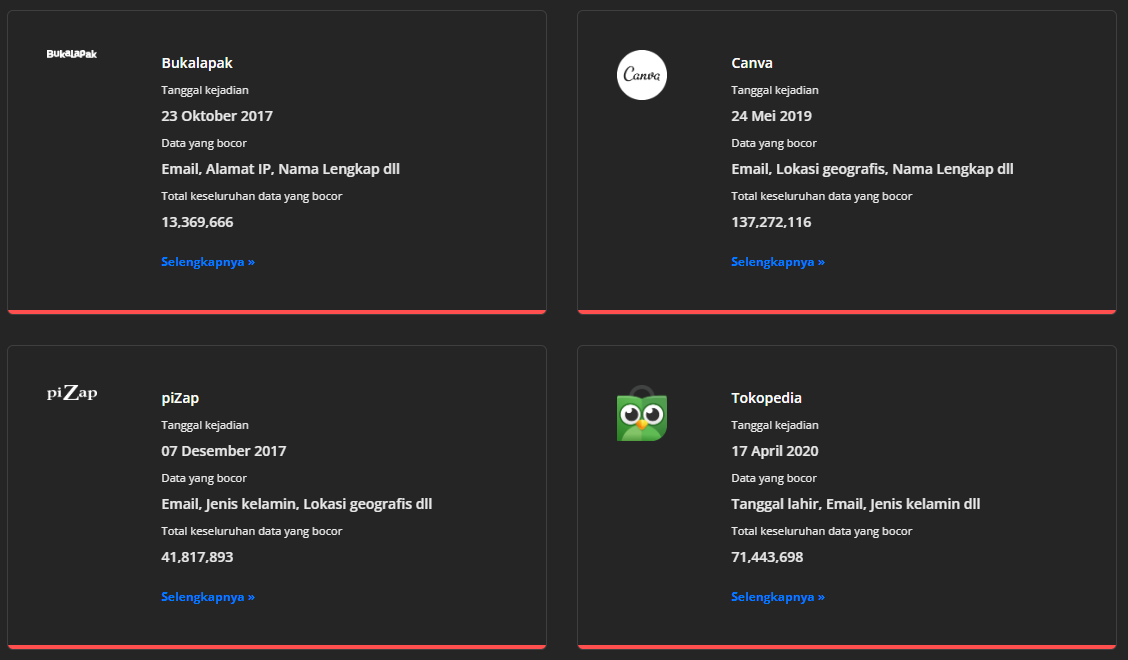
Task: Select the Bukalapak card title
Action: [x=197, y=63]
